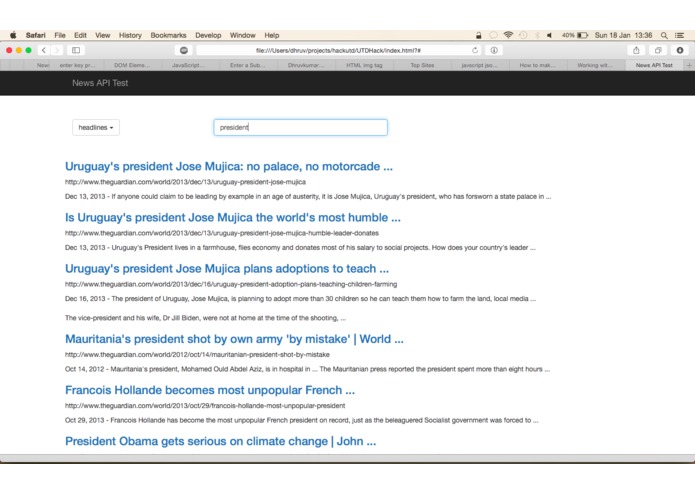
Task: Open the Develop menu
Action: pos(208,35)
